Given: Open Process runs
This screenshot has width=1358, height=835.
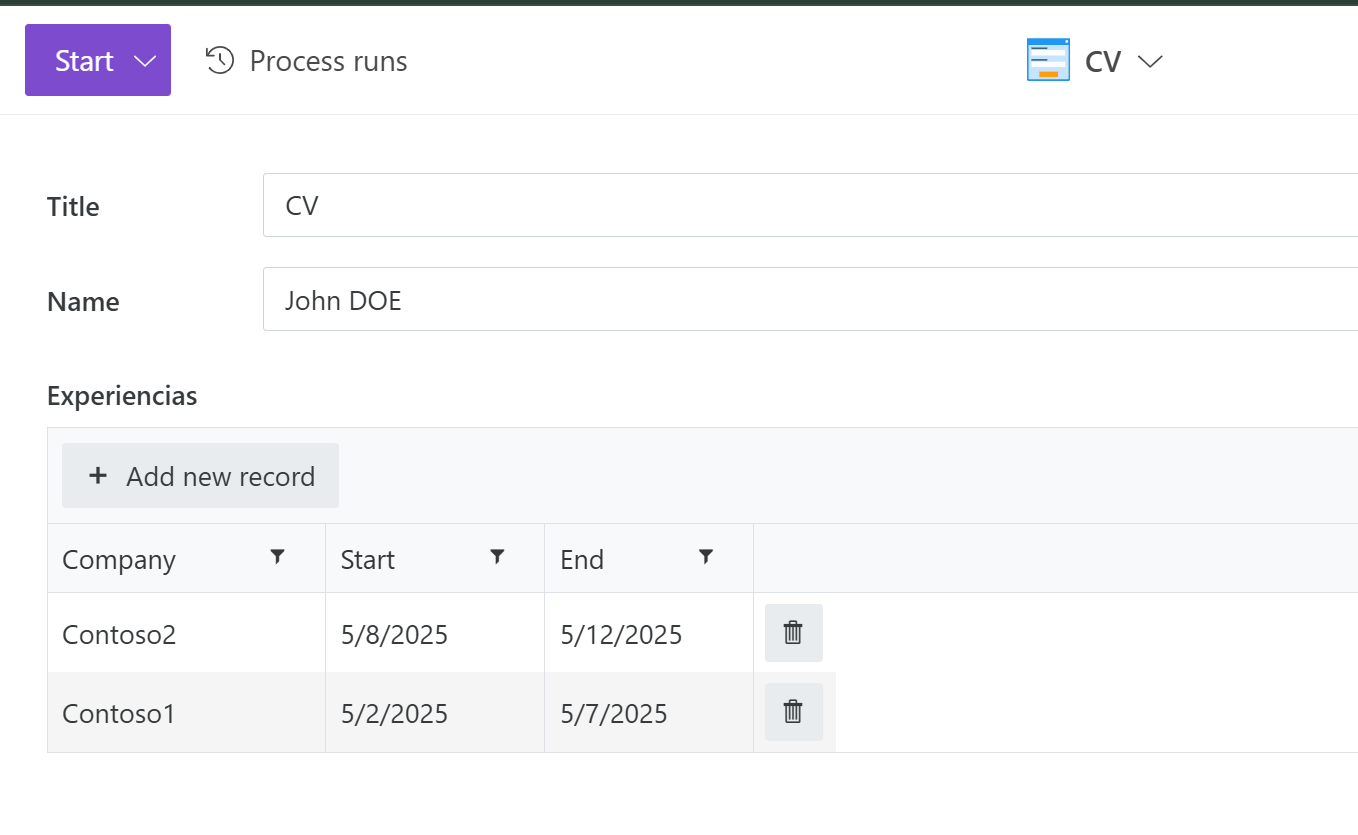Looking at the screenshot, I should (306, 61).
